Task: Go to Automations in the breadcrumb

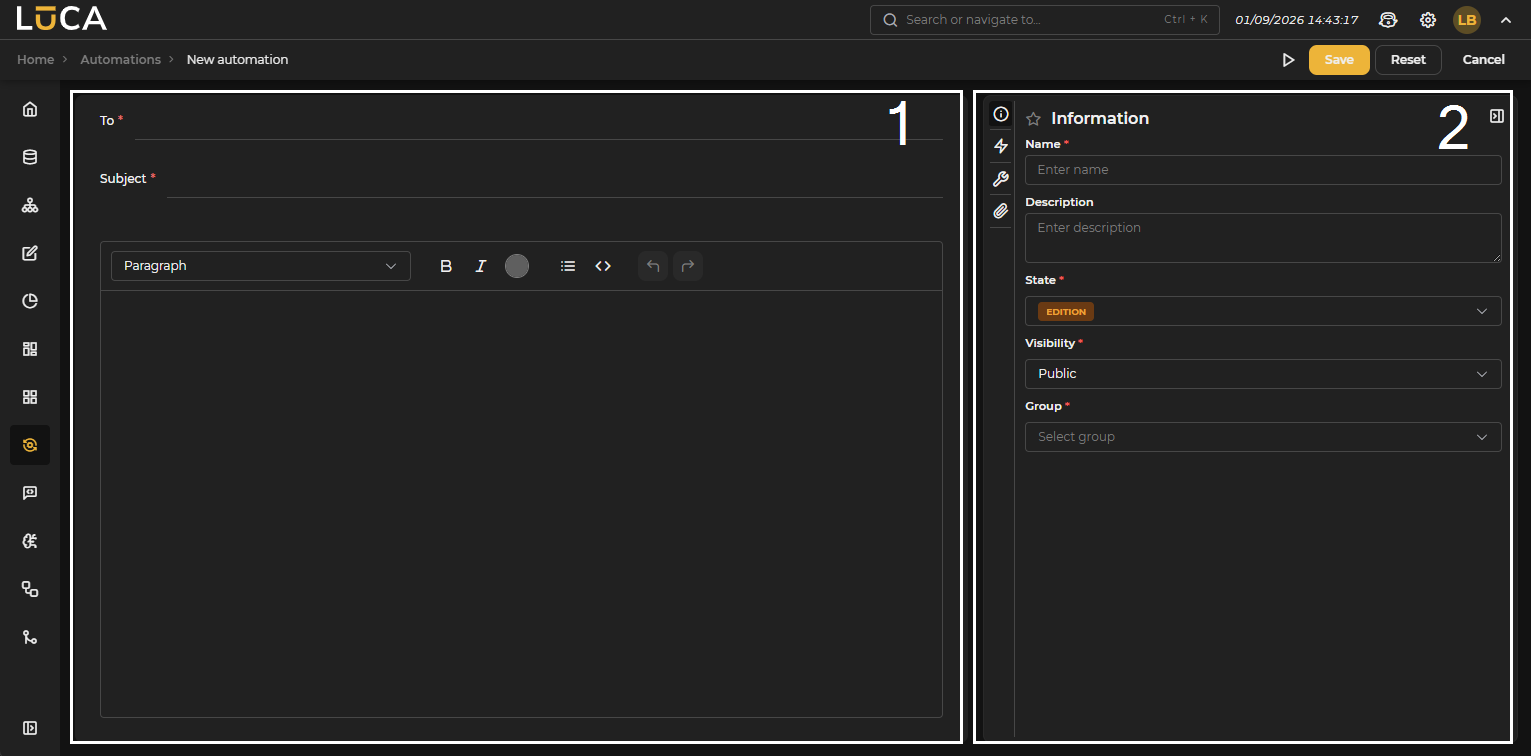Action: tap(121, 60)
